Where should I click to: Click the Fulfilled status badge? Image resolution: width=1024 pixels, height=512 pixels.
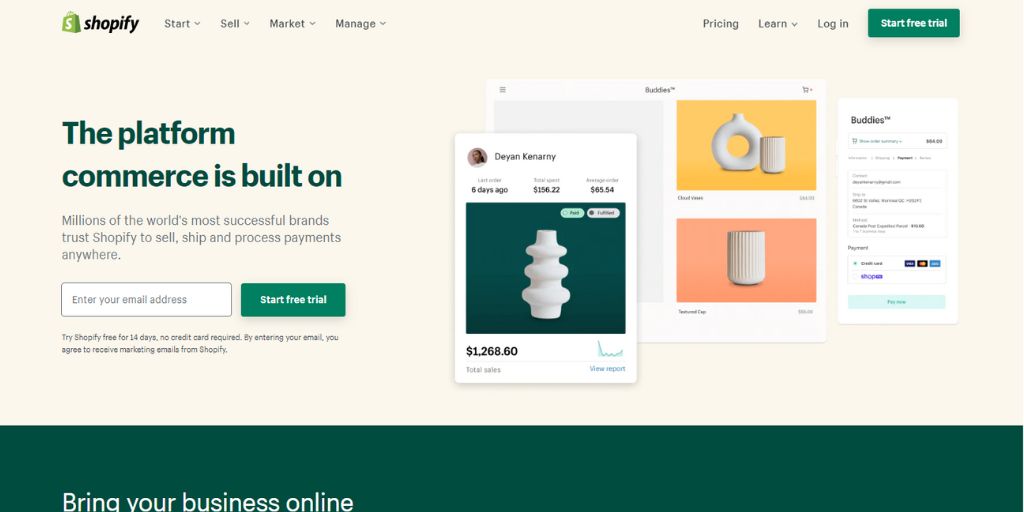[603, 213]
